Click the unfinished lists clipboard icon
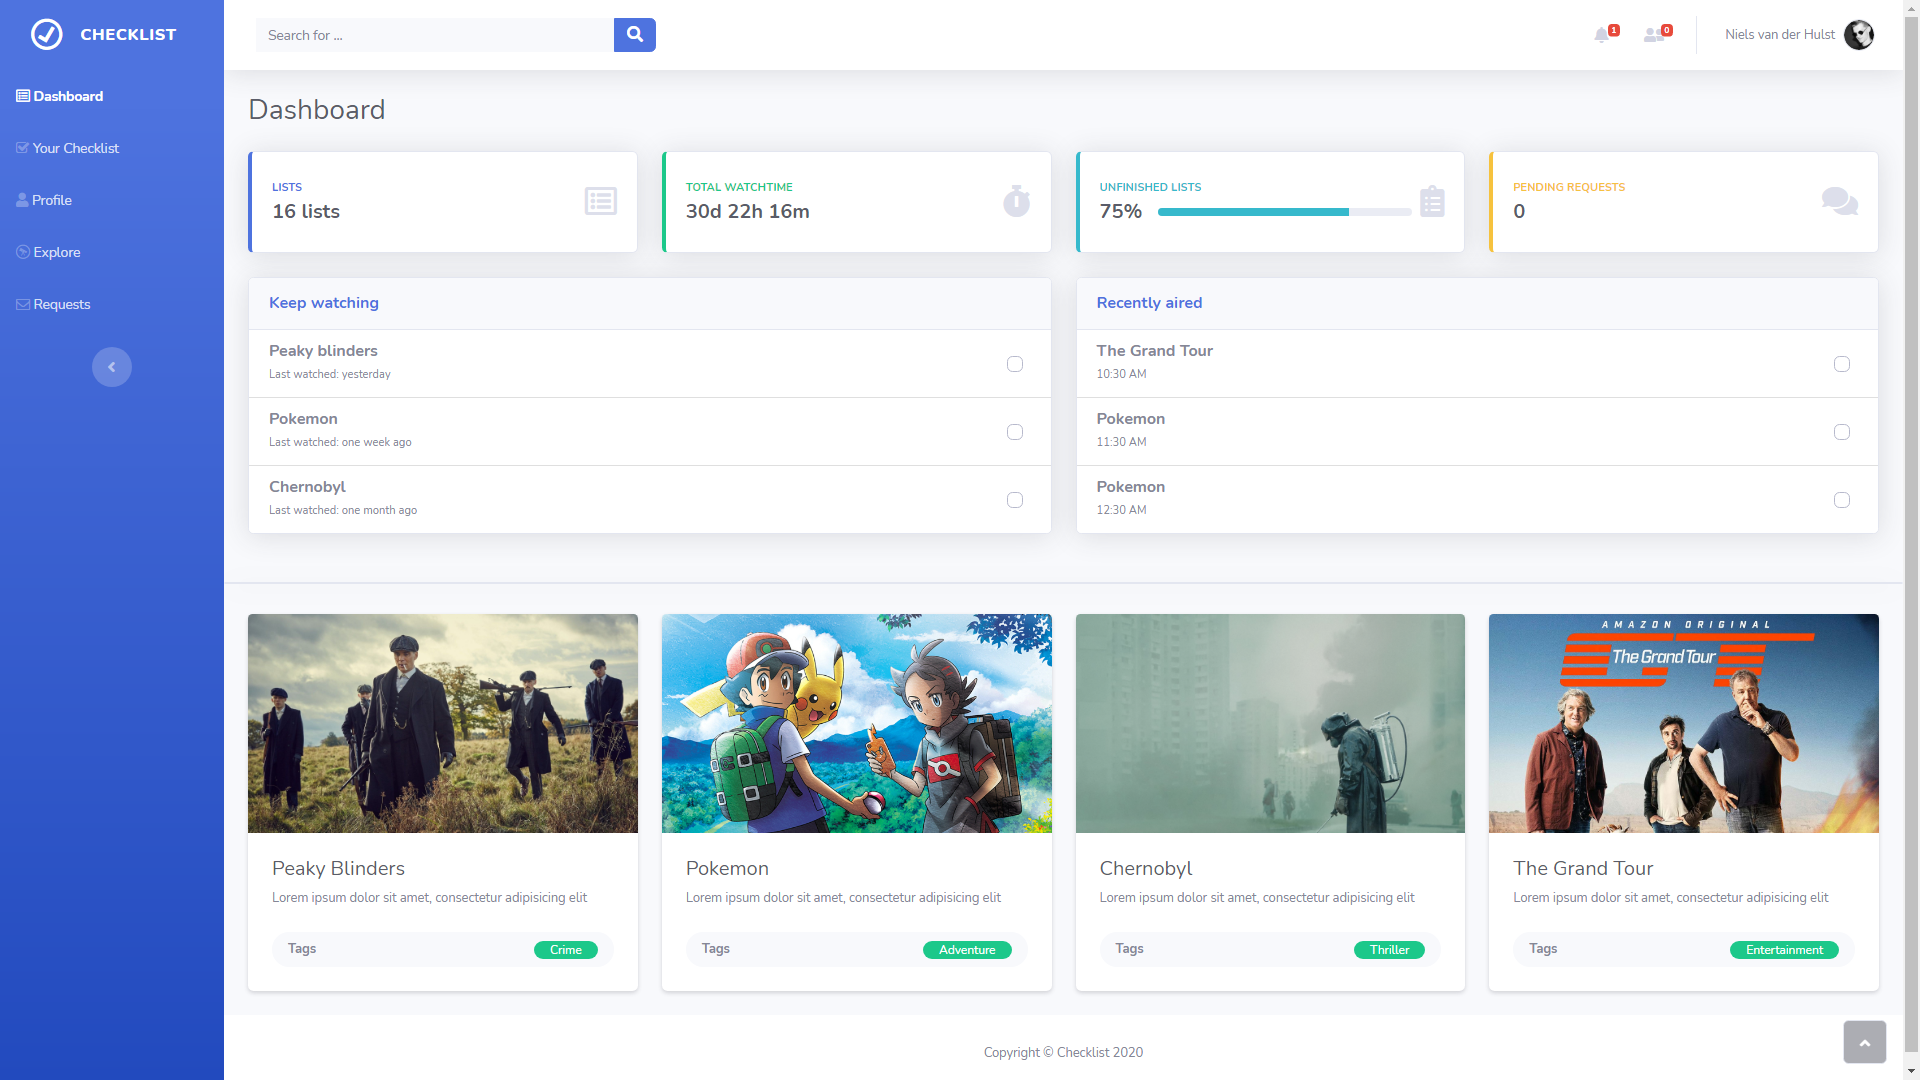Image resolution: width=1920 pixels, height=1080 pixels. (1432, 201)
